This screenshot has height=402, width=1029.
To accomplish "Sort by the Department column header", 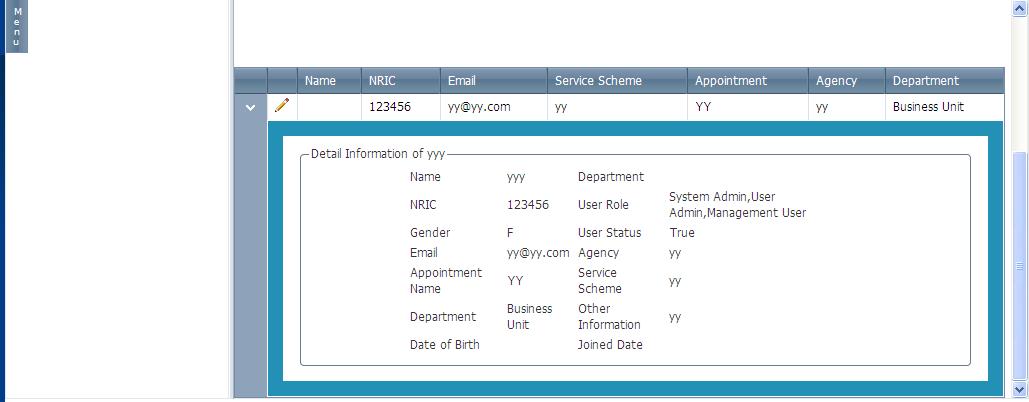I will (x=926, y=81).
